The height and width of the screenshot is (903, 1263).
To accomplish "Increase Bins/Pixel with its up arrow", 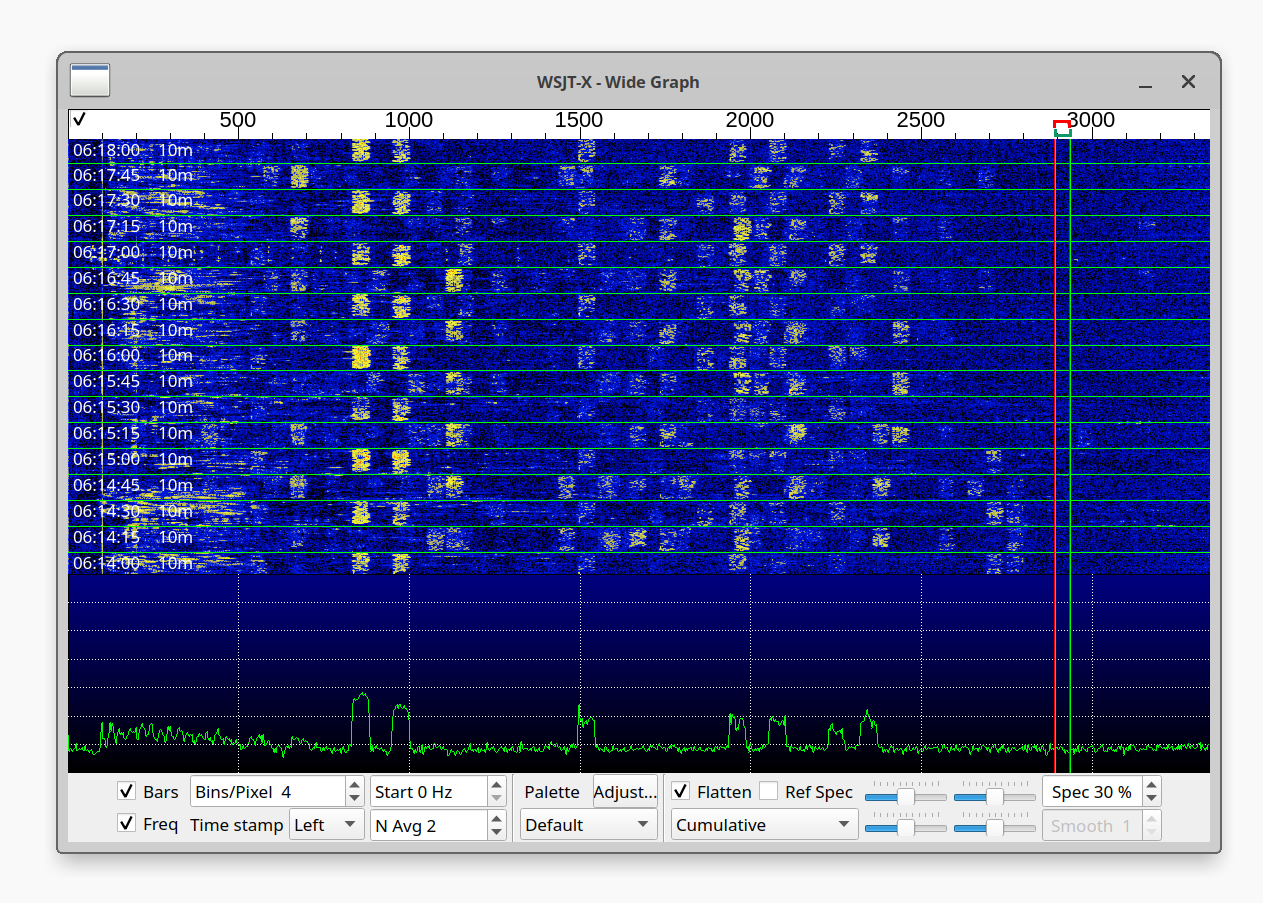I will 354,785.
